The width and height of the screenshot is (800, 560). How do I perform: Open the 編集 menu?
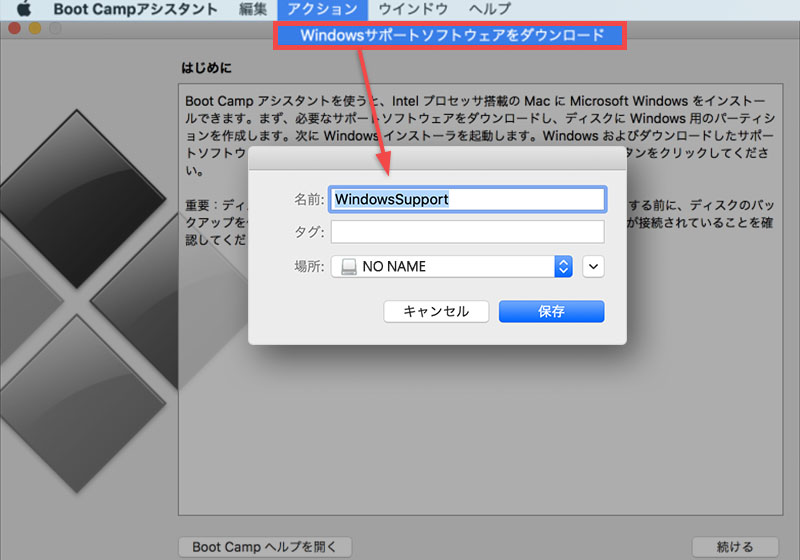point(253,9)
